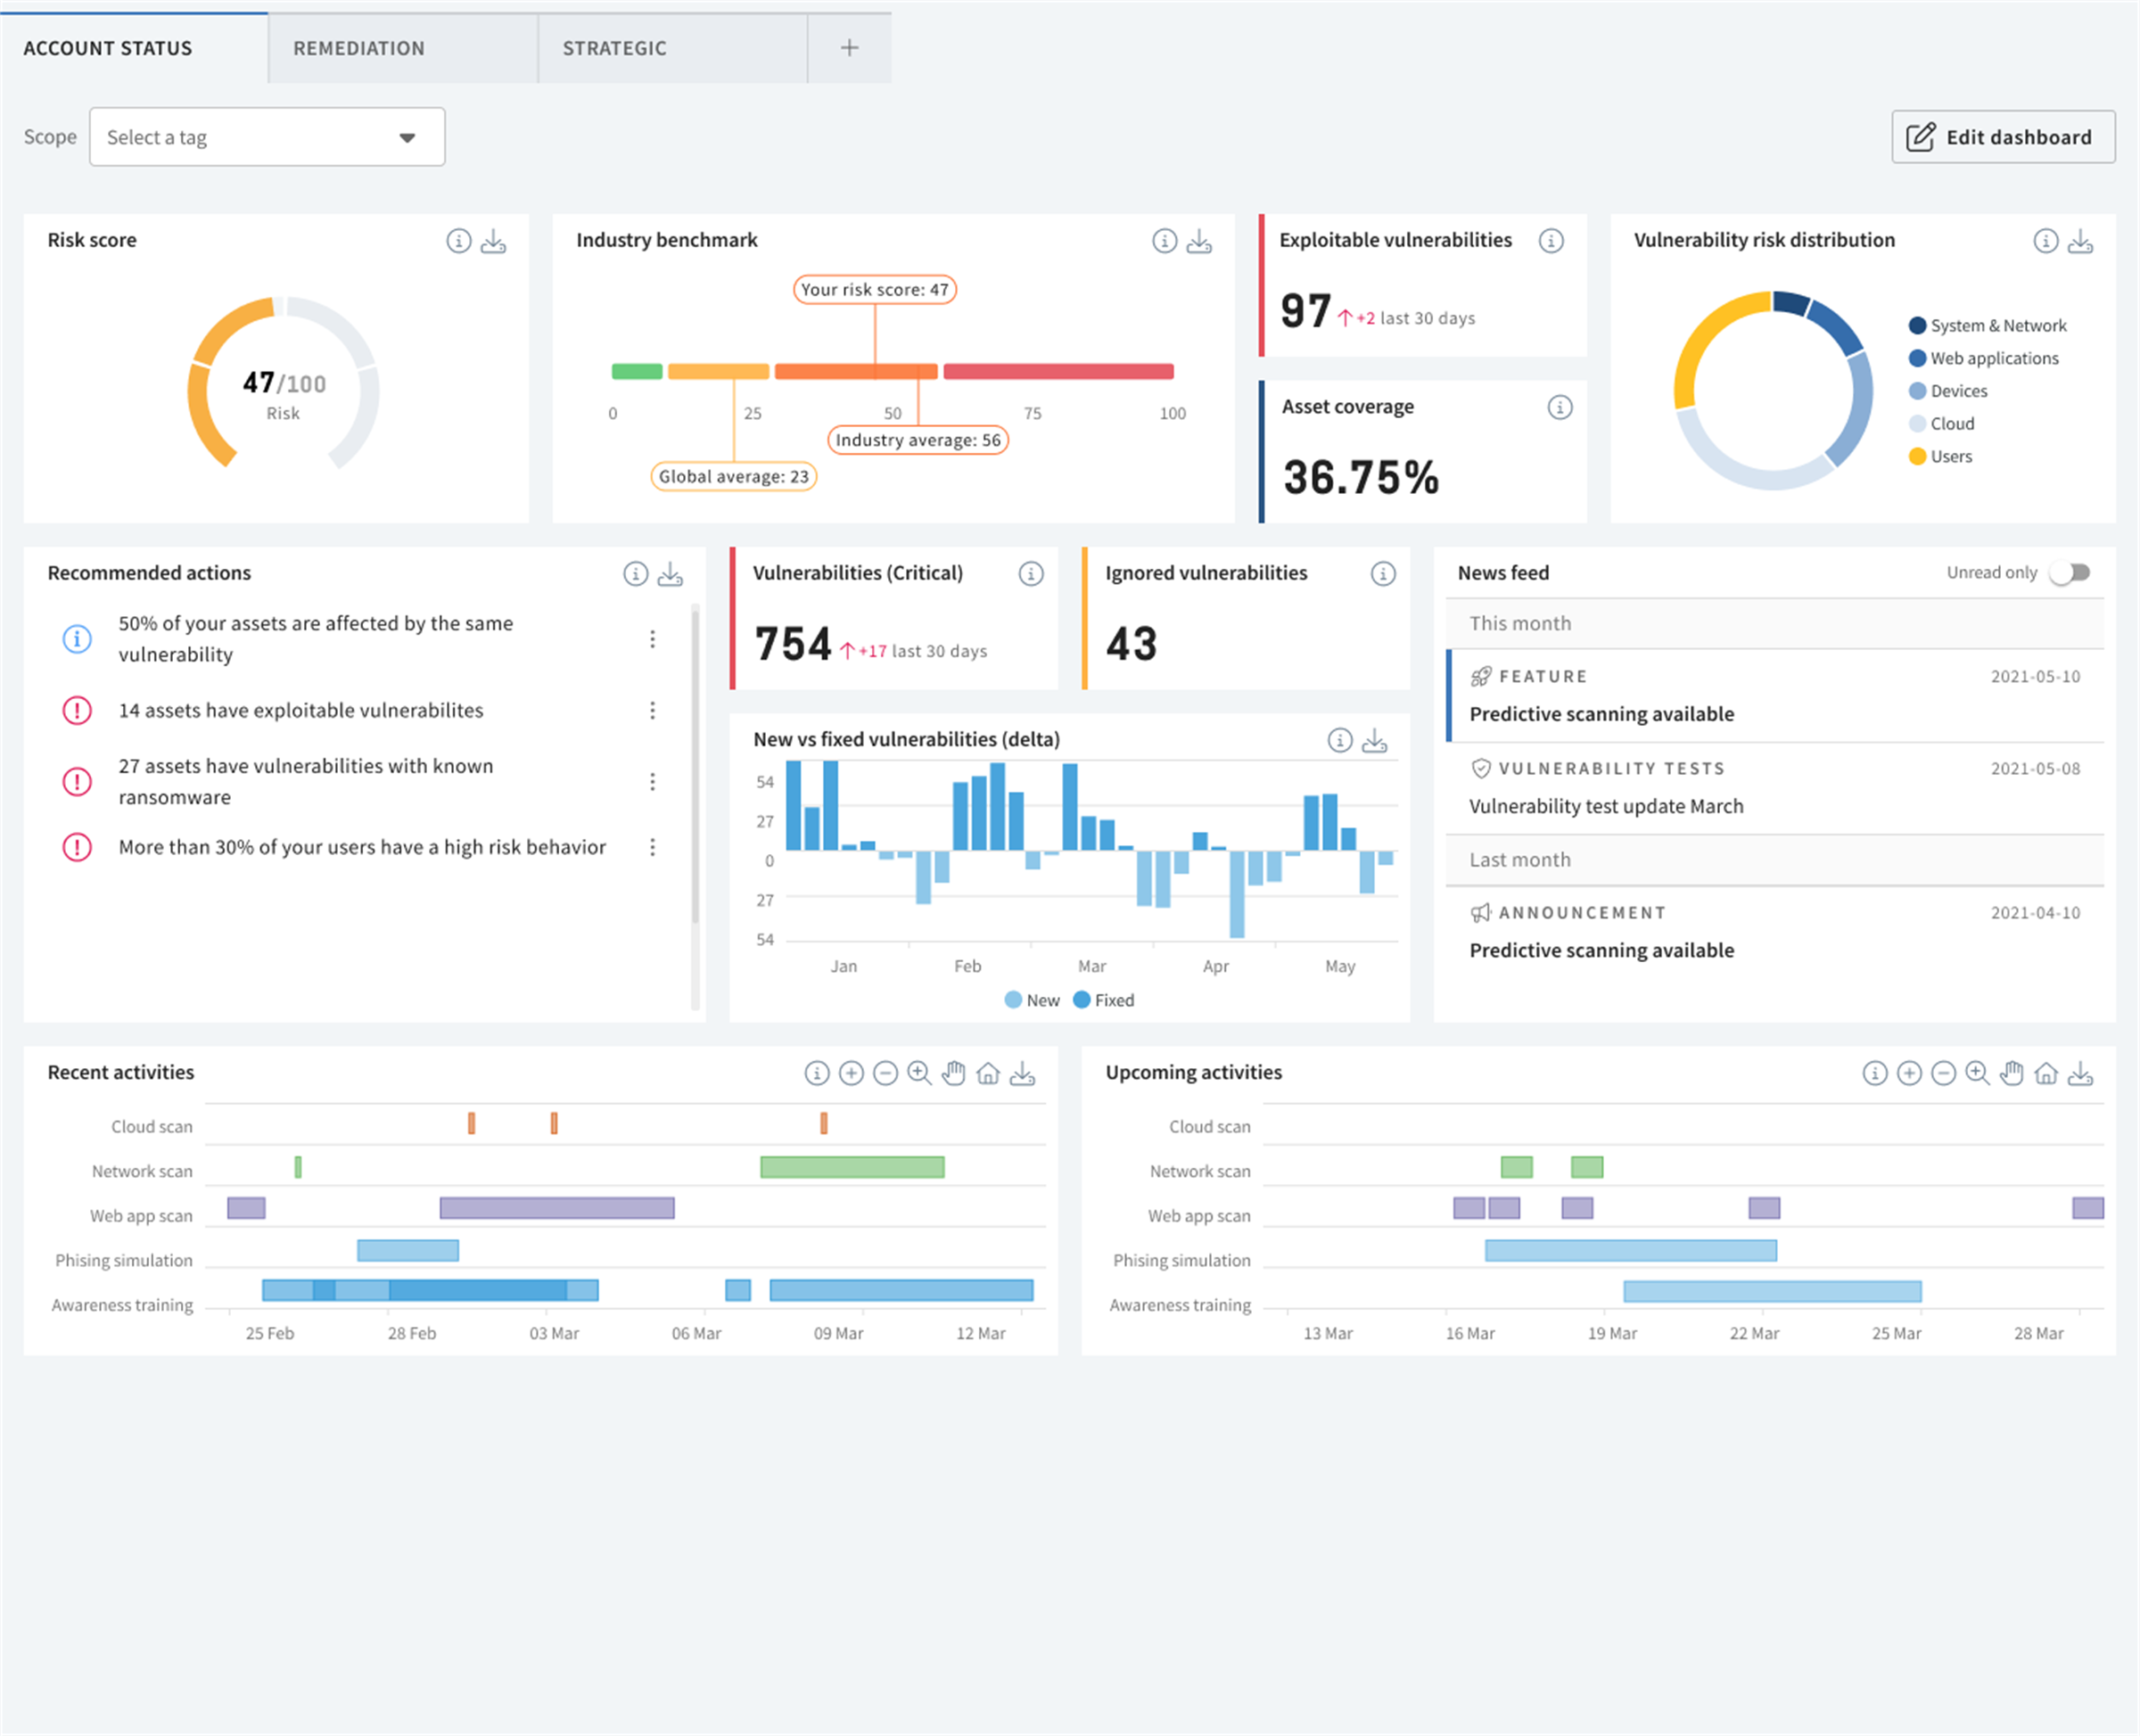Toggle Users legend item
The width and height of the screenshot is (2140, 1736).
[1940, 457]
